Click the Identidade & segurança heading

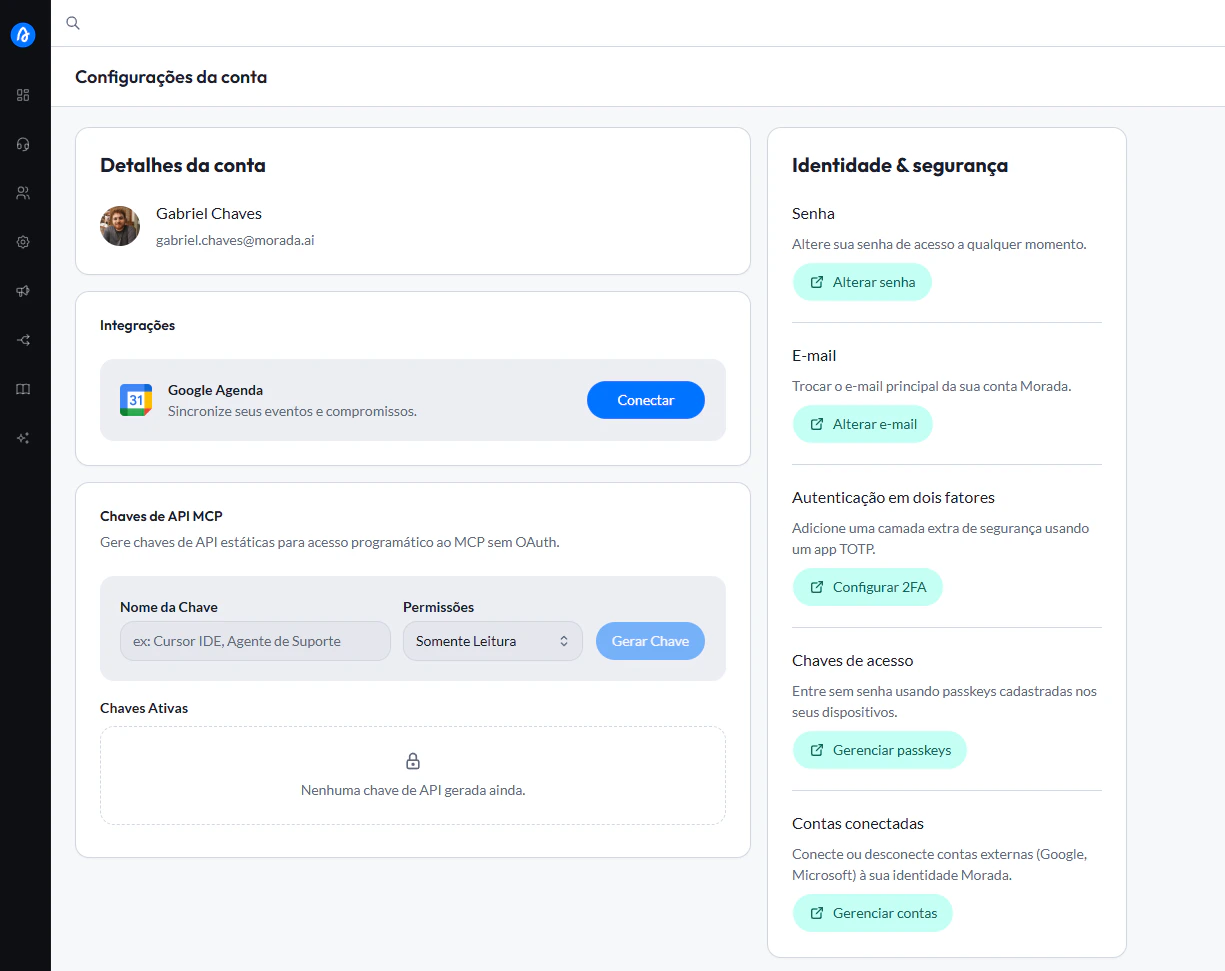tap(900, 166)
